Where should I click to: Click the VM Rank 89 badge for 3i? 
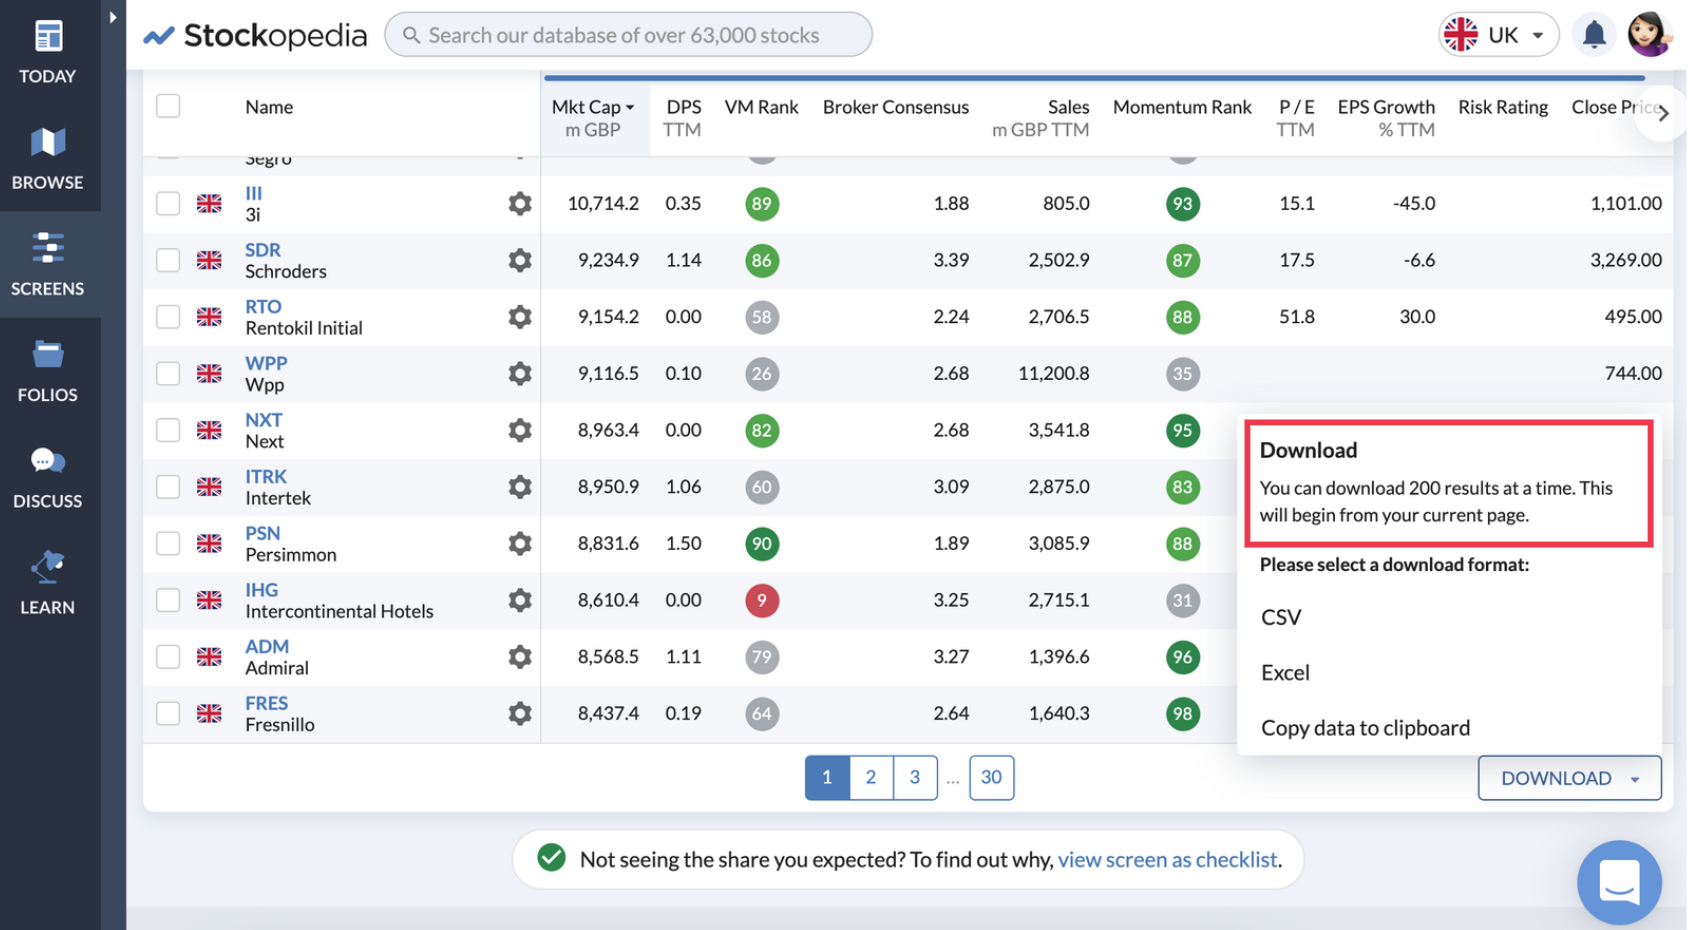(x=762, y=204)
